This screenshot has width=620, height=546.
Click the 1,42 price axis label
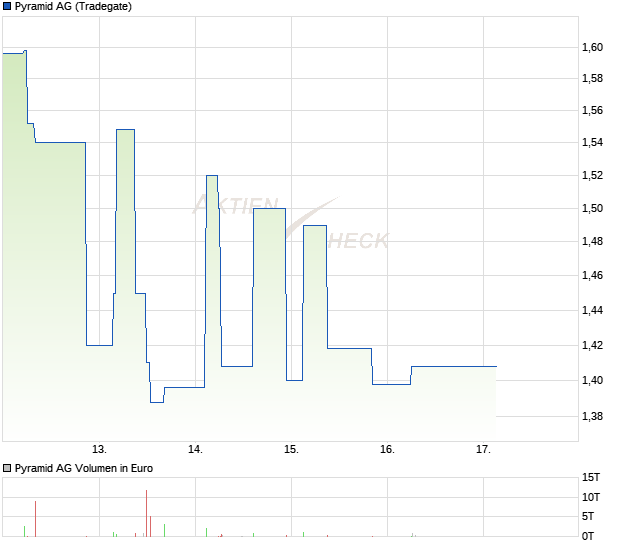[592, 345]
